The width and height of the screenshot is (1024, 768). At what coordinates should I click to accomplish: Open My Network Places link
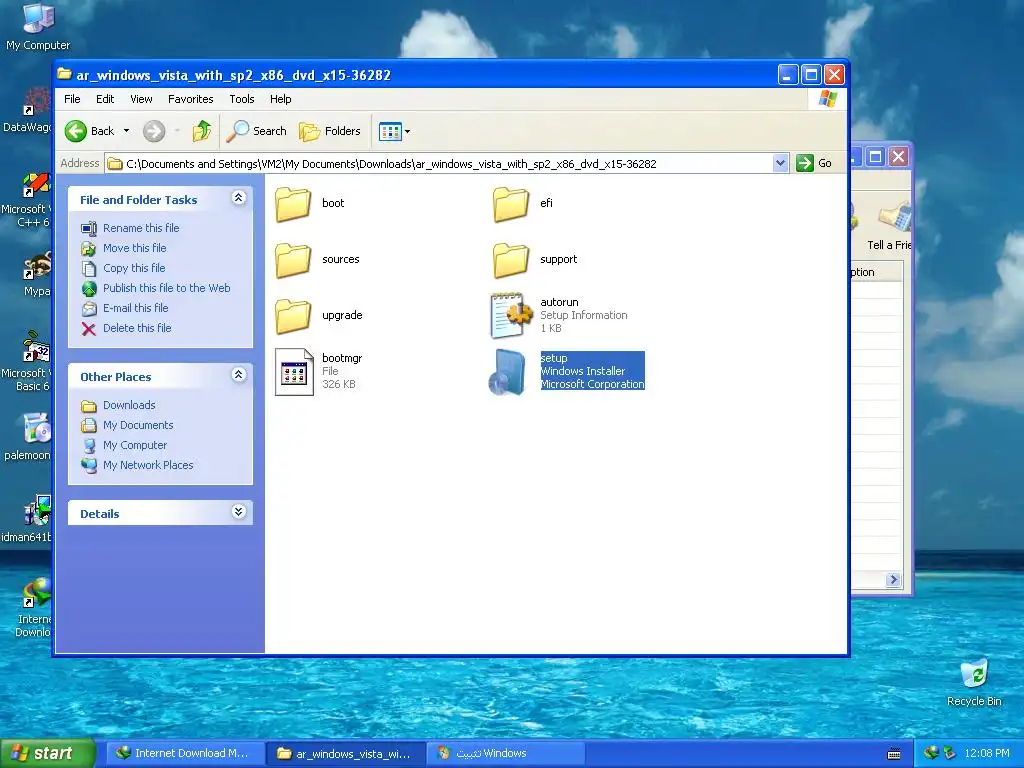(148, 466)
